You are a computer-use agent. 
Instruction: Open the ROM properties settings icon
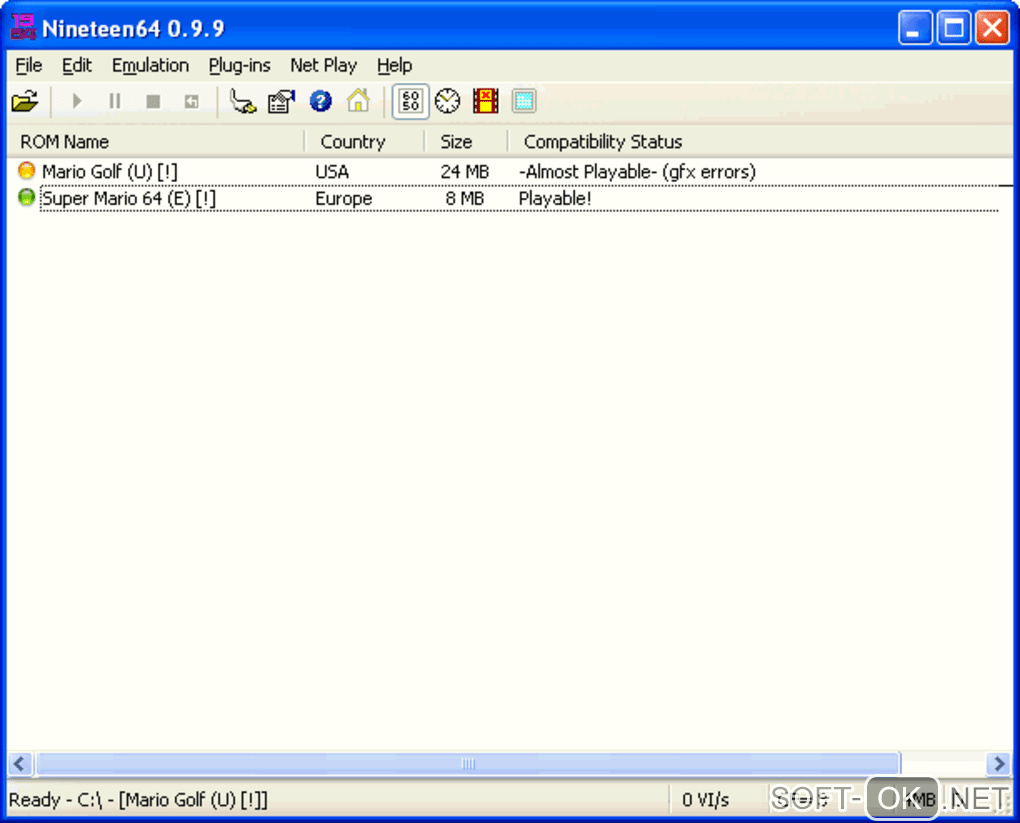tap(281, 101)
